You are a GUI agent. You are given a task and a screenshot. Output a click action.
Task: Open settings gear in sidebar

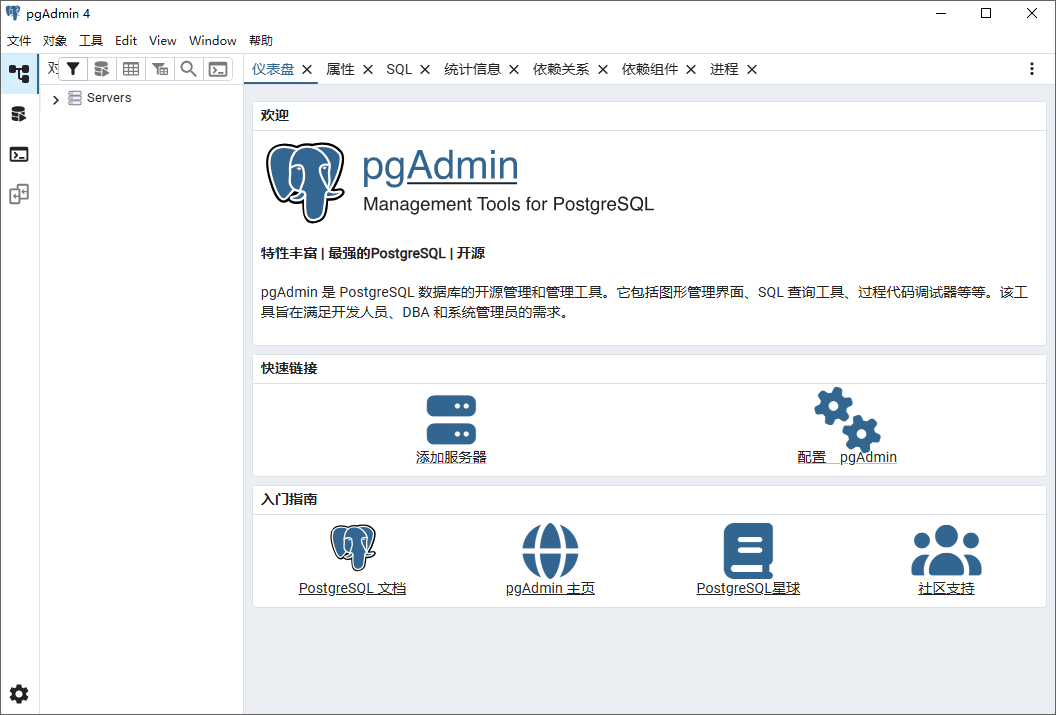pos(19,693)
